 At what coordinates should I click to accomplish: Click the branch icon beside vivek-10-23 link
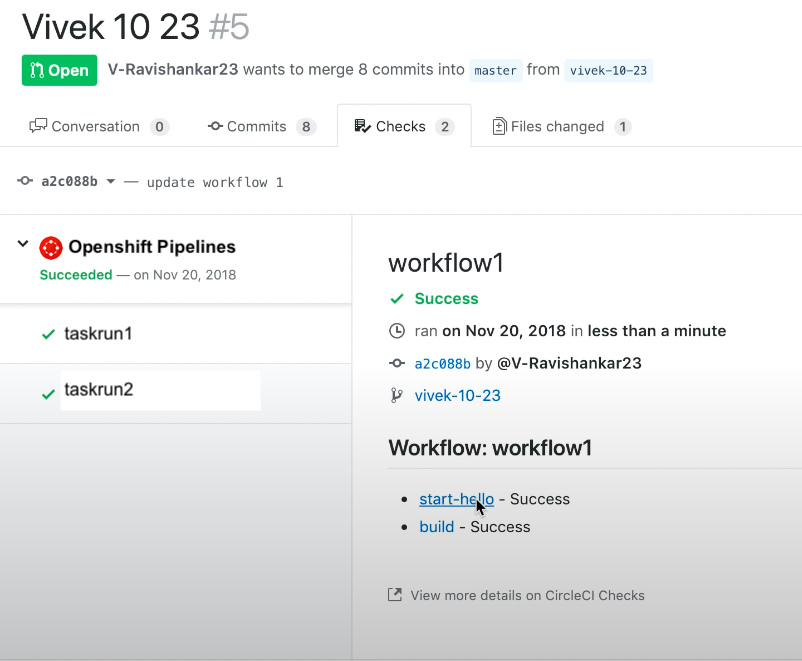point(397,395)
